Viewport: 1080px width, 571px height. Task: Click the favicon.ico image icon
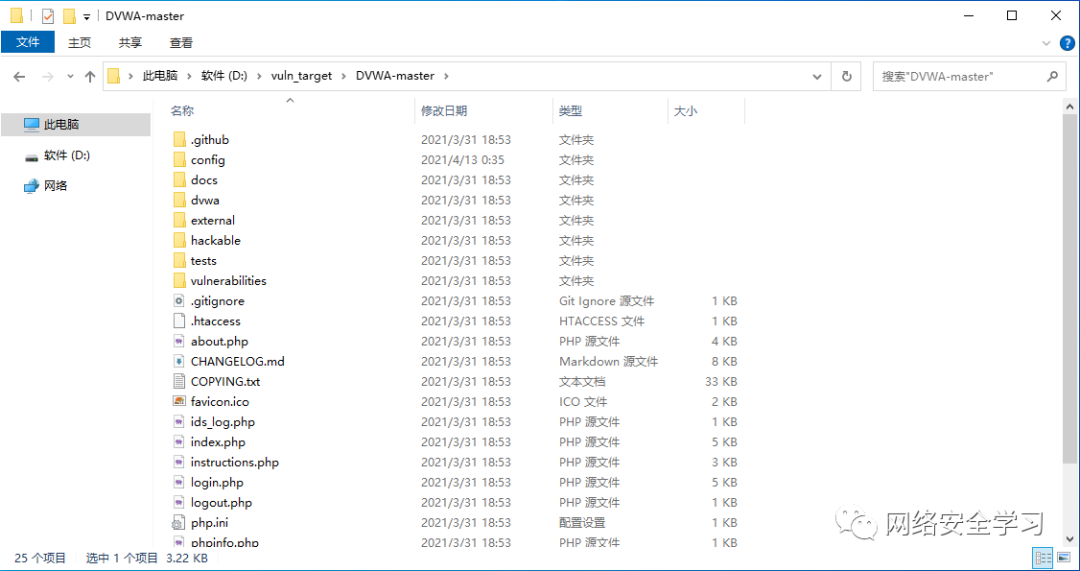click(x=179, y=401)
